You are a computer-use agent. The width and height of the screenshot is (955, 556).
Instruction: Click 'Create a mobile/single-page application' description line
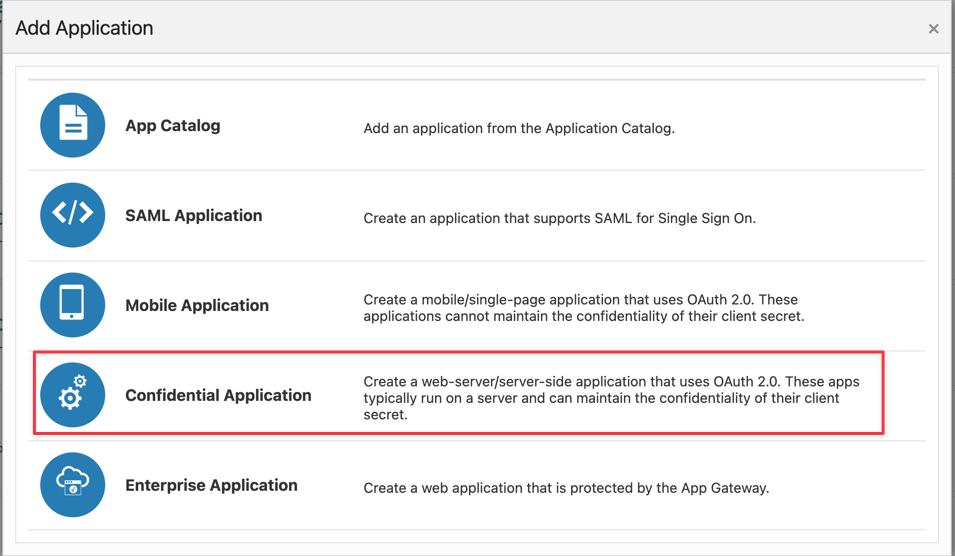580,300
